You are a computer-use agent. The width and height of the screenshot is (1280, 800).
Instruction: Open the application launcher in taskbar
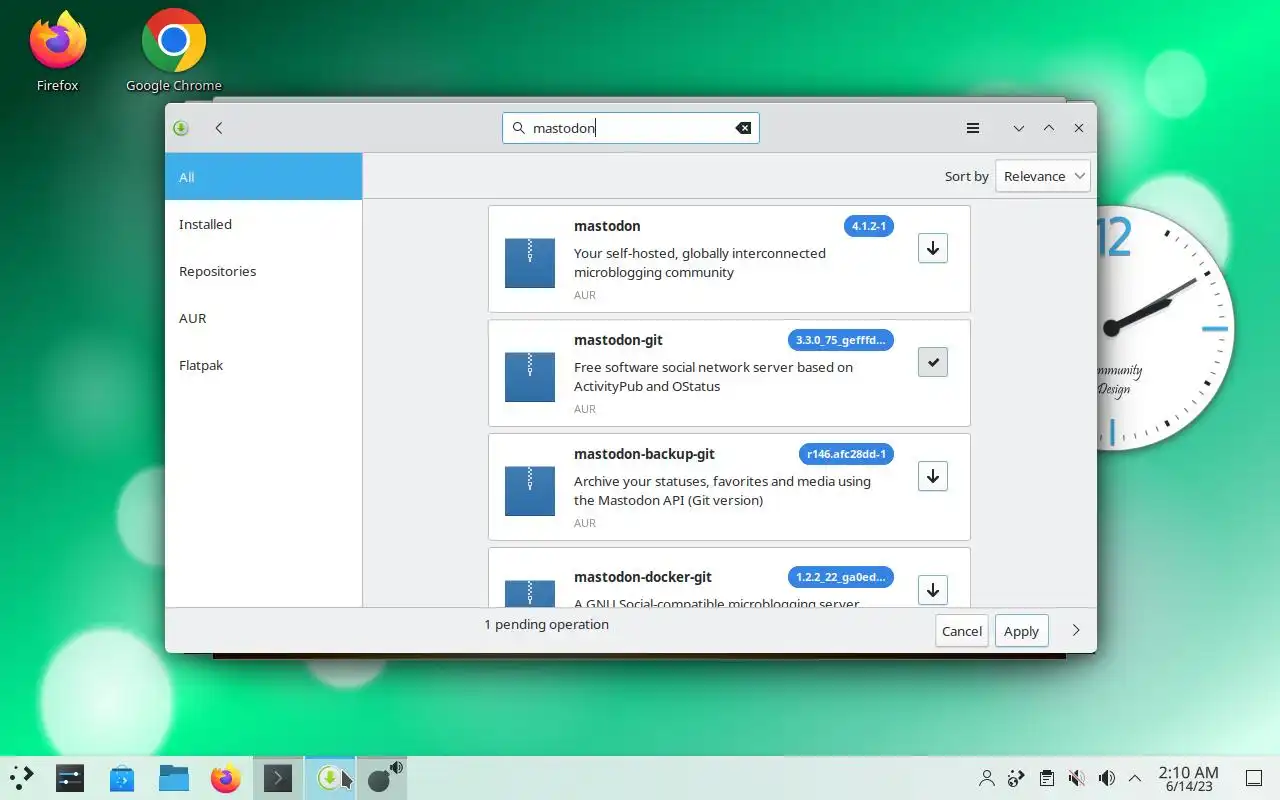click(22, 778)
